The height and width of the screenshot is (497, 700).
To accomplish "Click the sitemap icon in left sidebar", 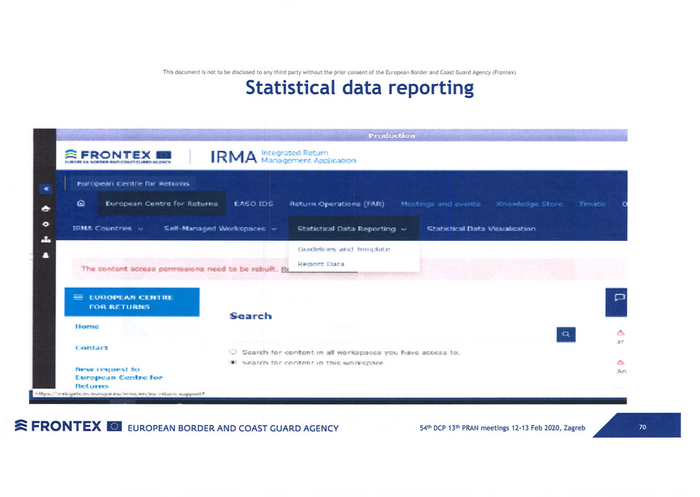I will coord(44,241).
